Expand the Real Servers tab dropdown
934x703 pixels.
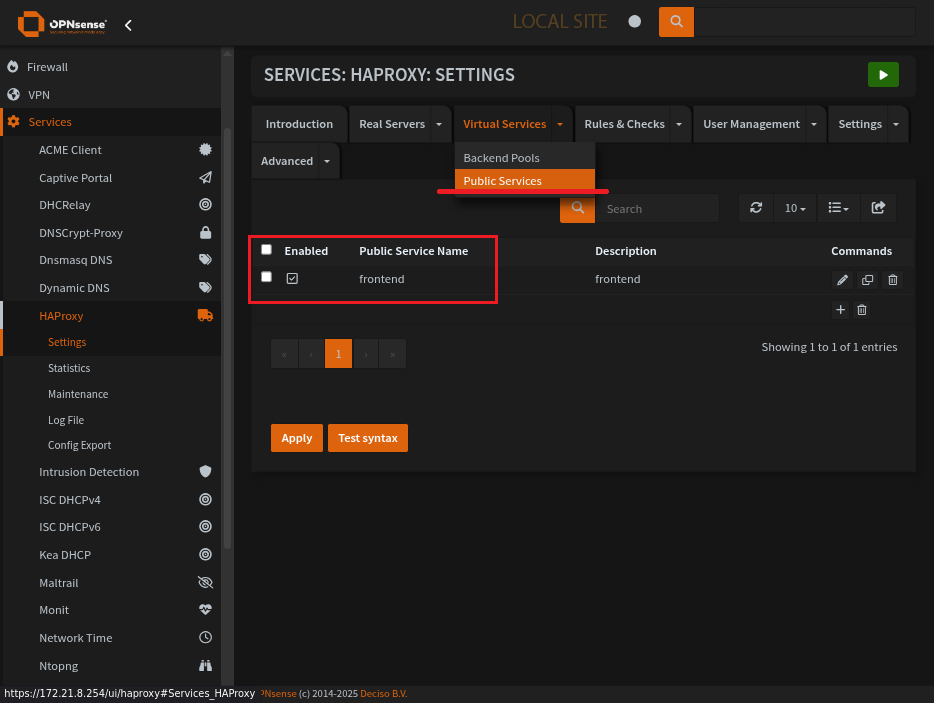(439, 125)
